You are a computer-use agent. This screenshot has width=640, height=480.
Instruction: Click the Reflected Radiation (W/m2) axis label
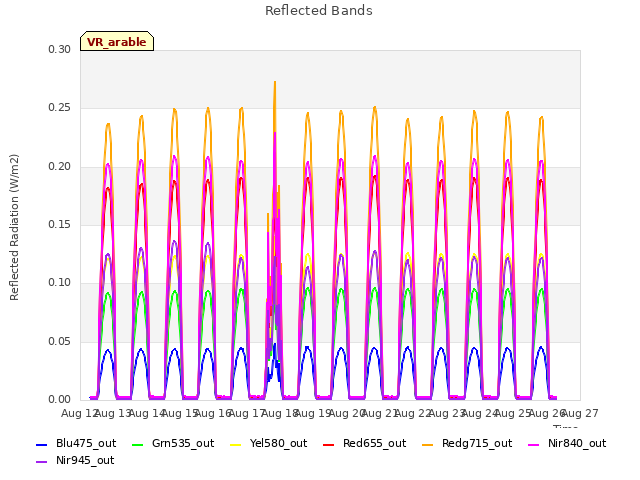[14, 227]
